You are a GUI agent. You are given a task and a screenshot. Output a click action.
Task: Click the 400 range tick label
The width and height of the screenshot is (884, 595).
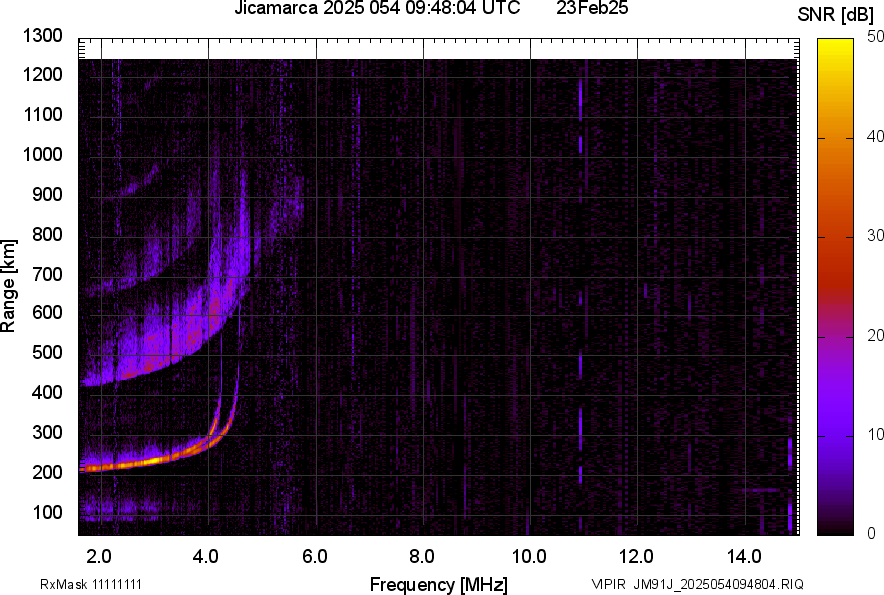tap(47, 392)
